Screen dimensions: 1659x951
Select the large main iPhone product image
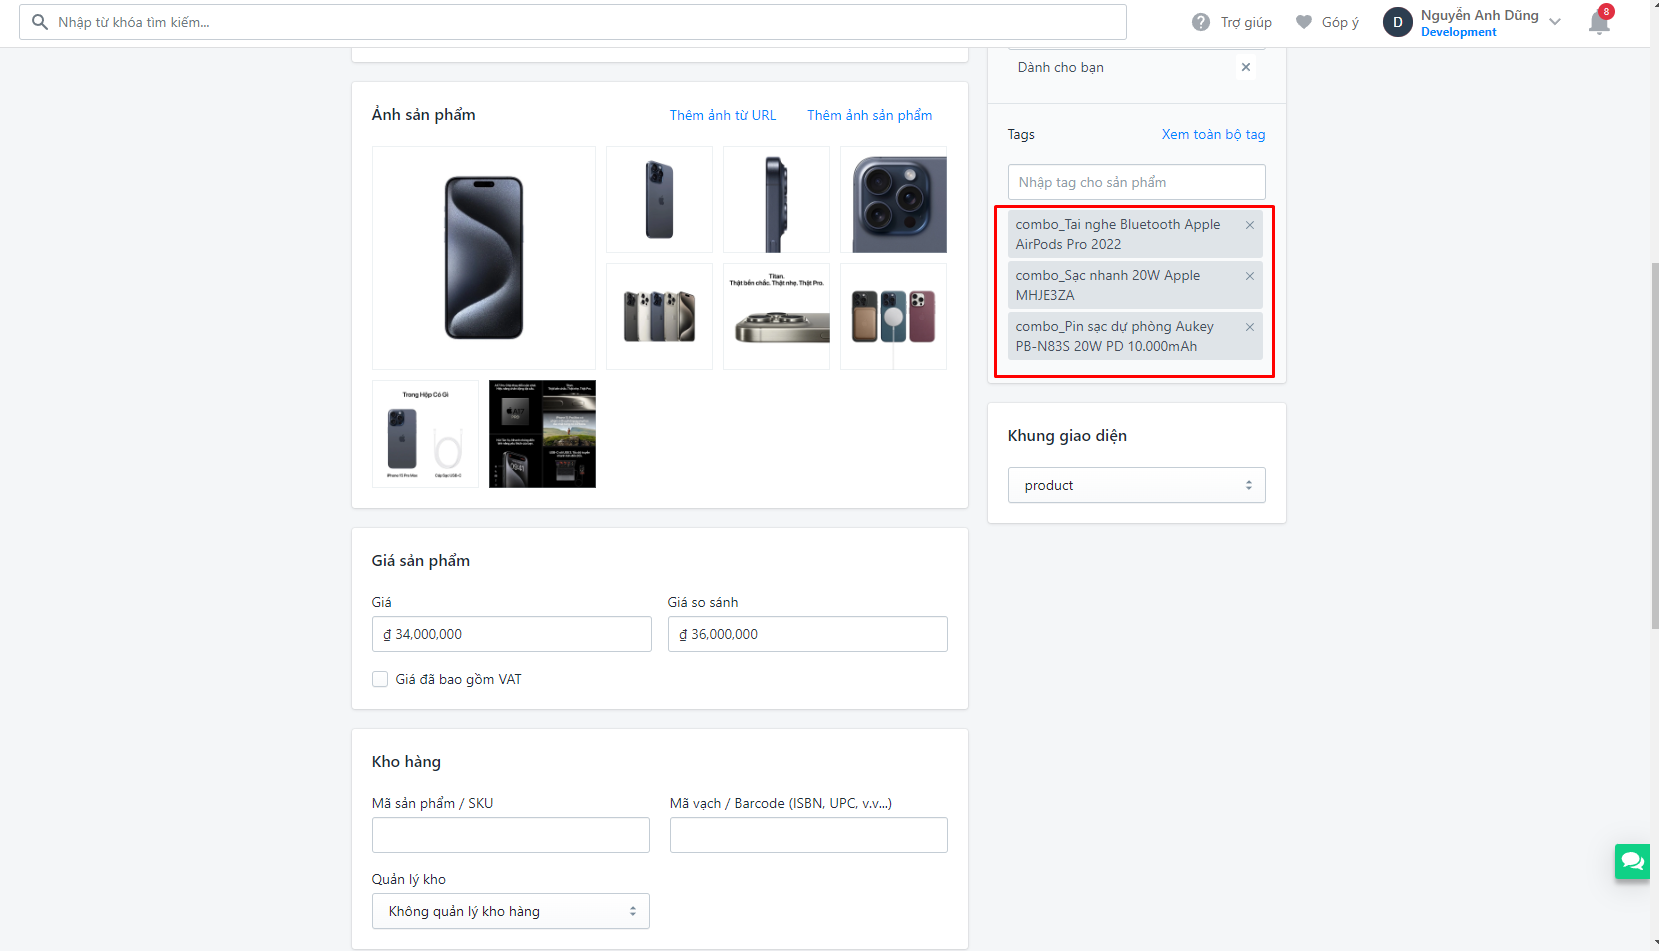[x=484, y=258]
